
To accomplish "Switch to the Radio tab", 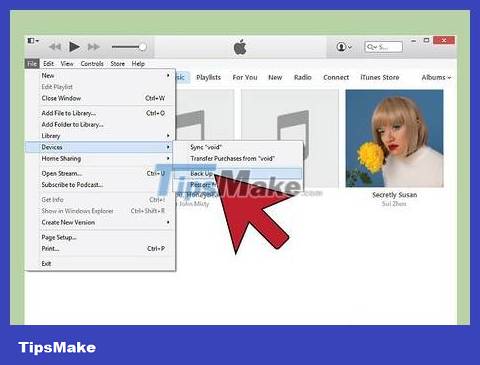I will click(303, 77).
